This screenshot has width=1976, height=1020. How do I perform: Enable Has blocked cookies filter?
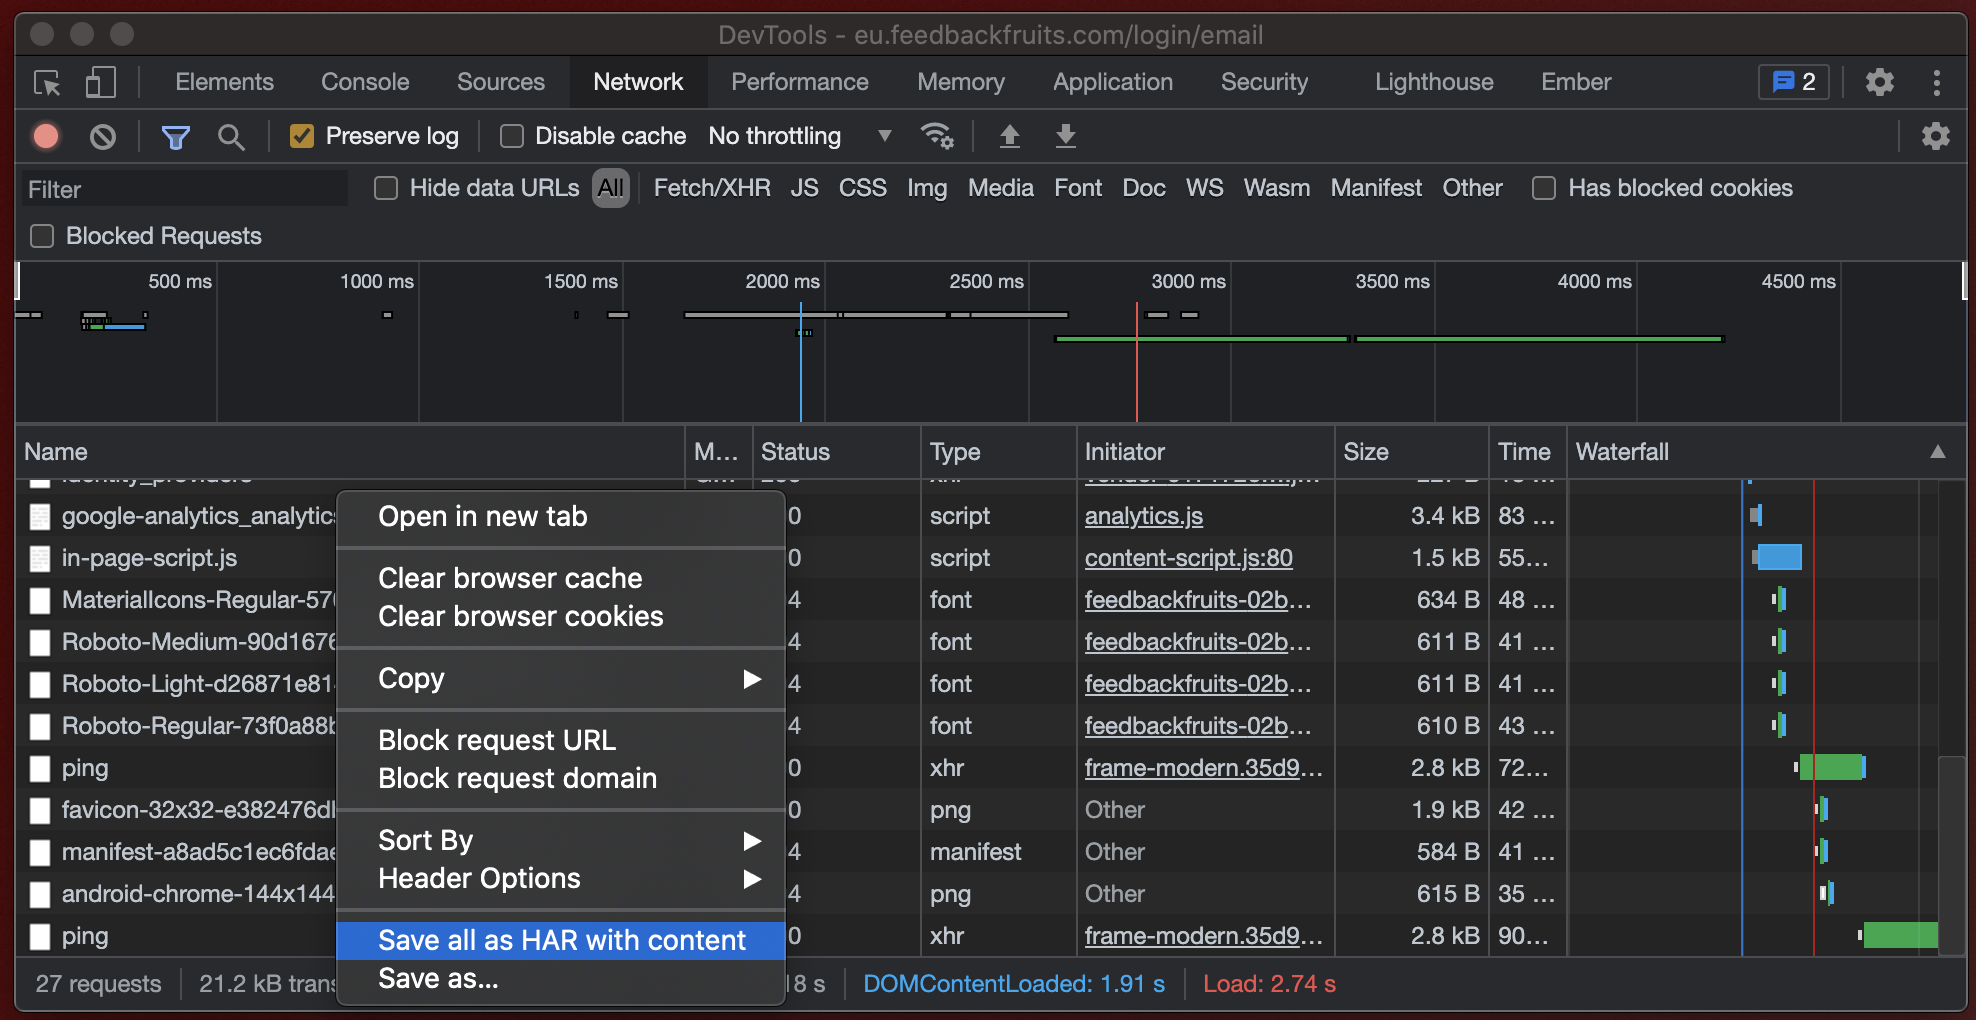click(1544, 188)
